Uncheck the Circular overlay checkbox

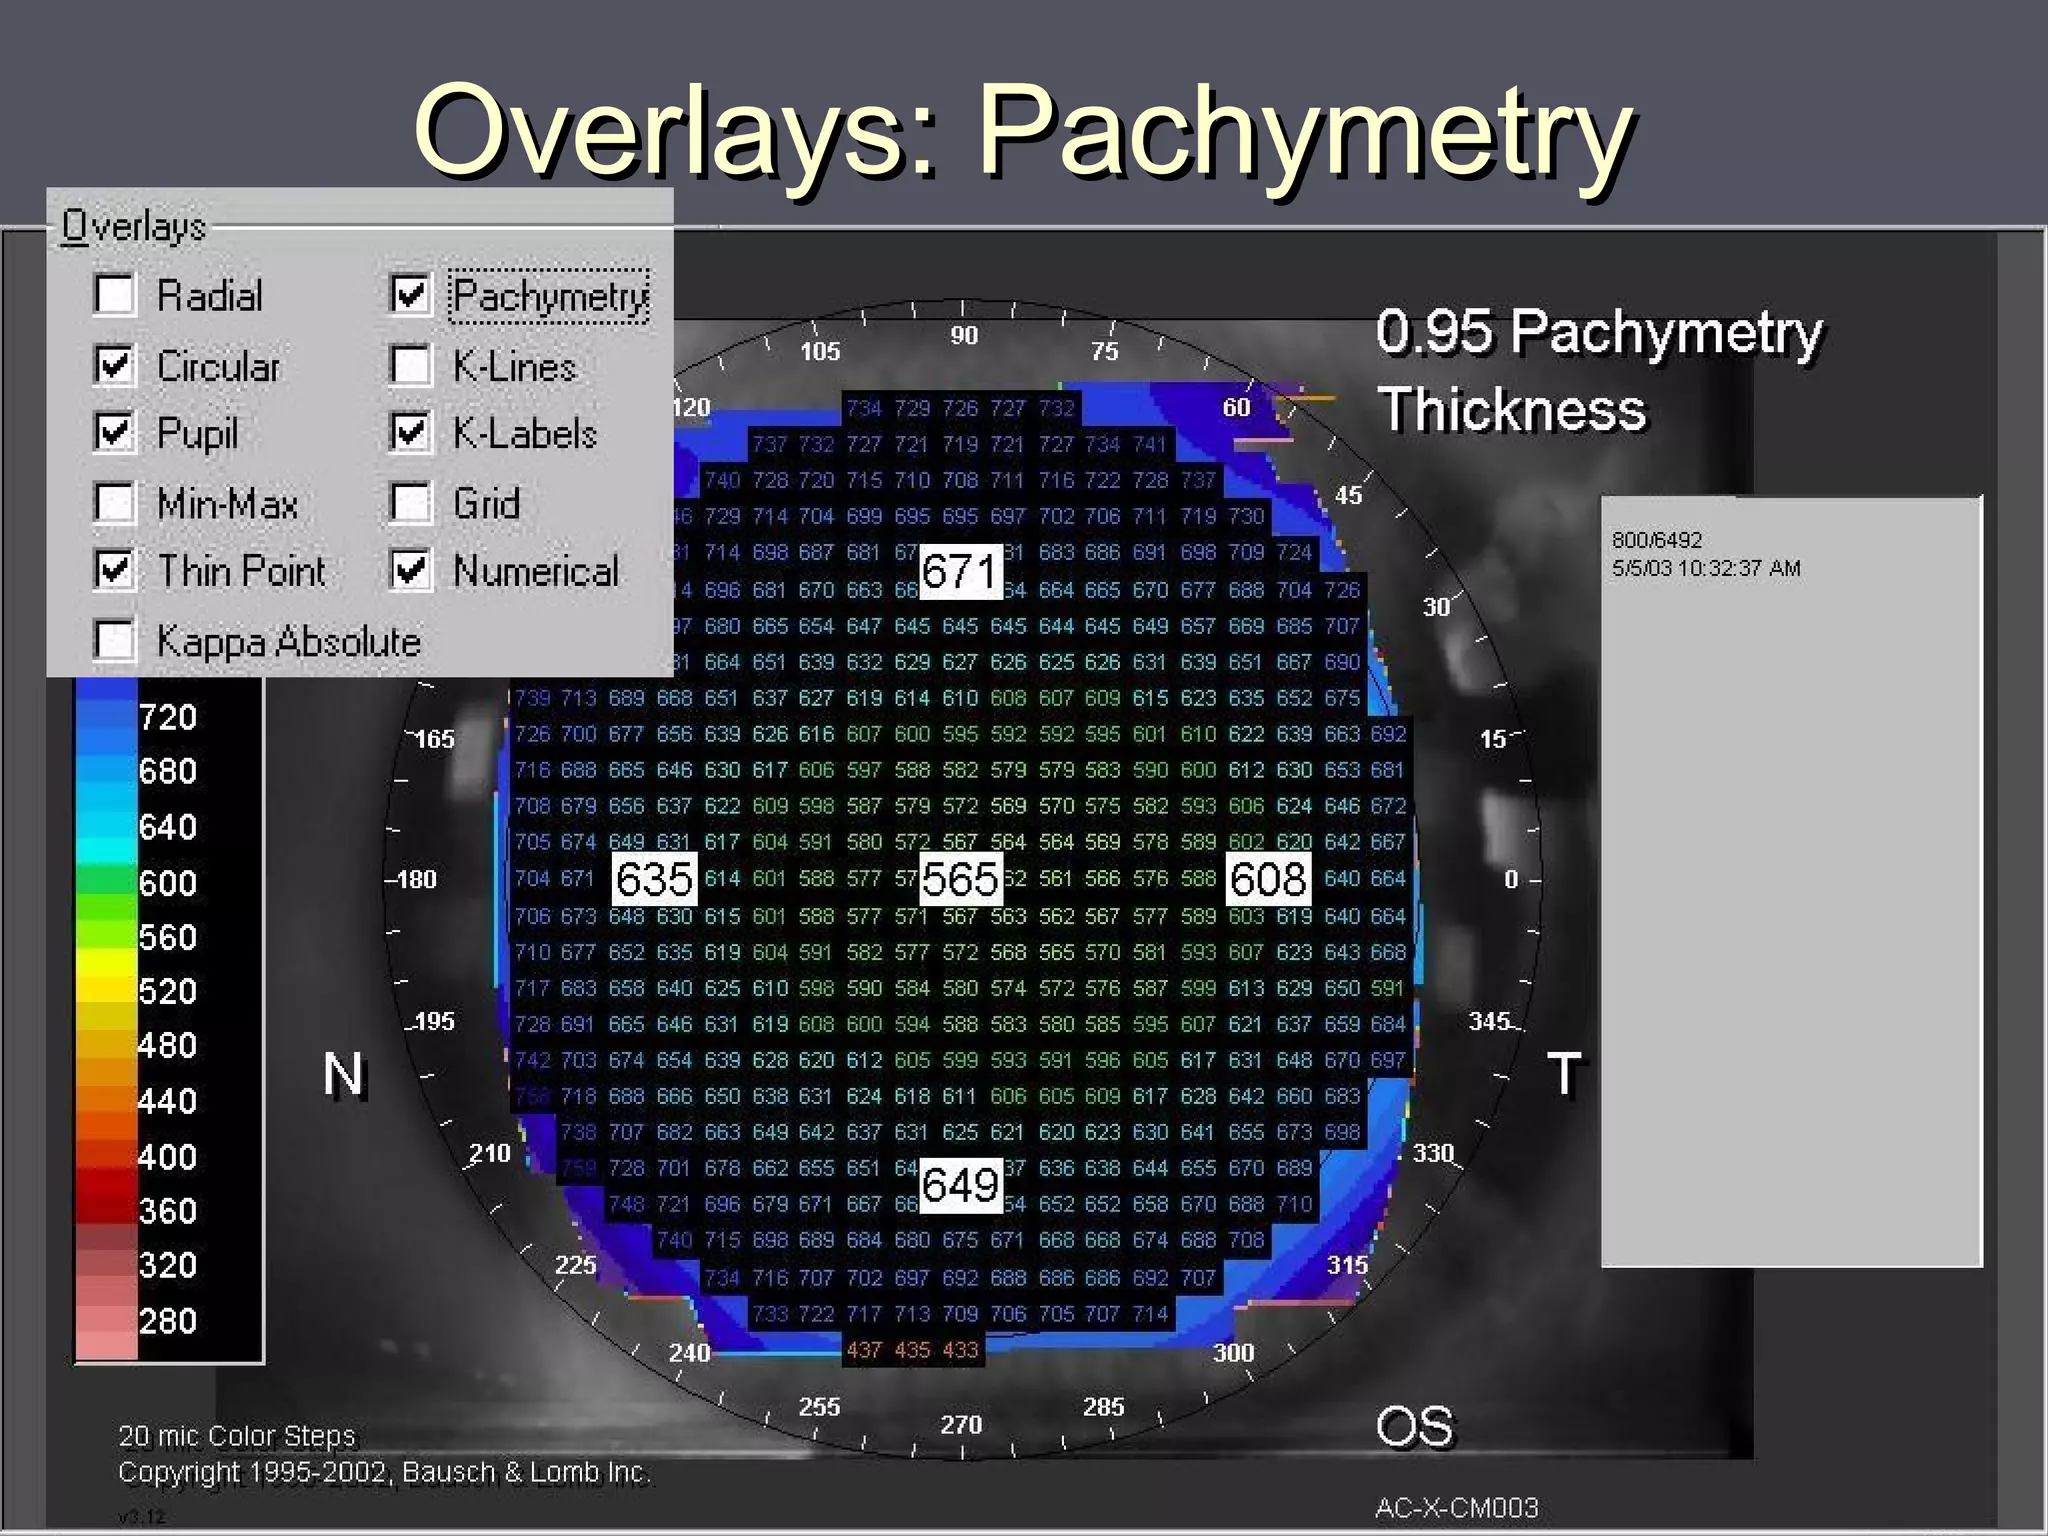coord(114,365)
